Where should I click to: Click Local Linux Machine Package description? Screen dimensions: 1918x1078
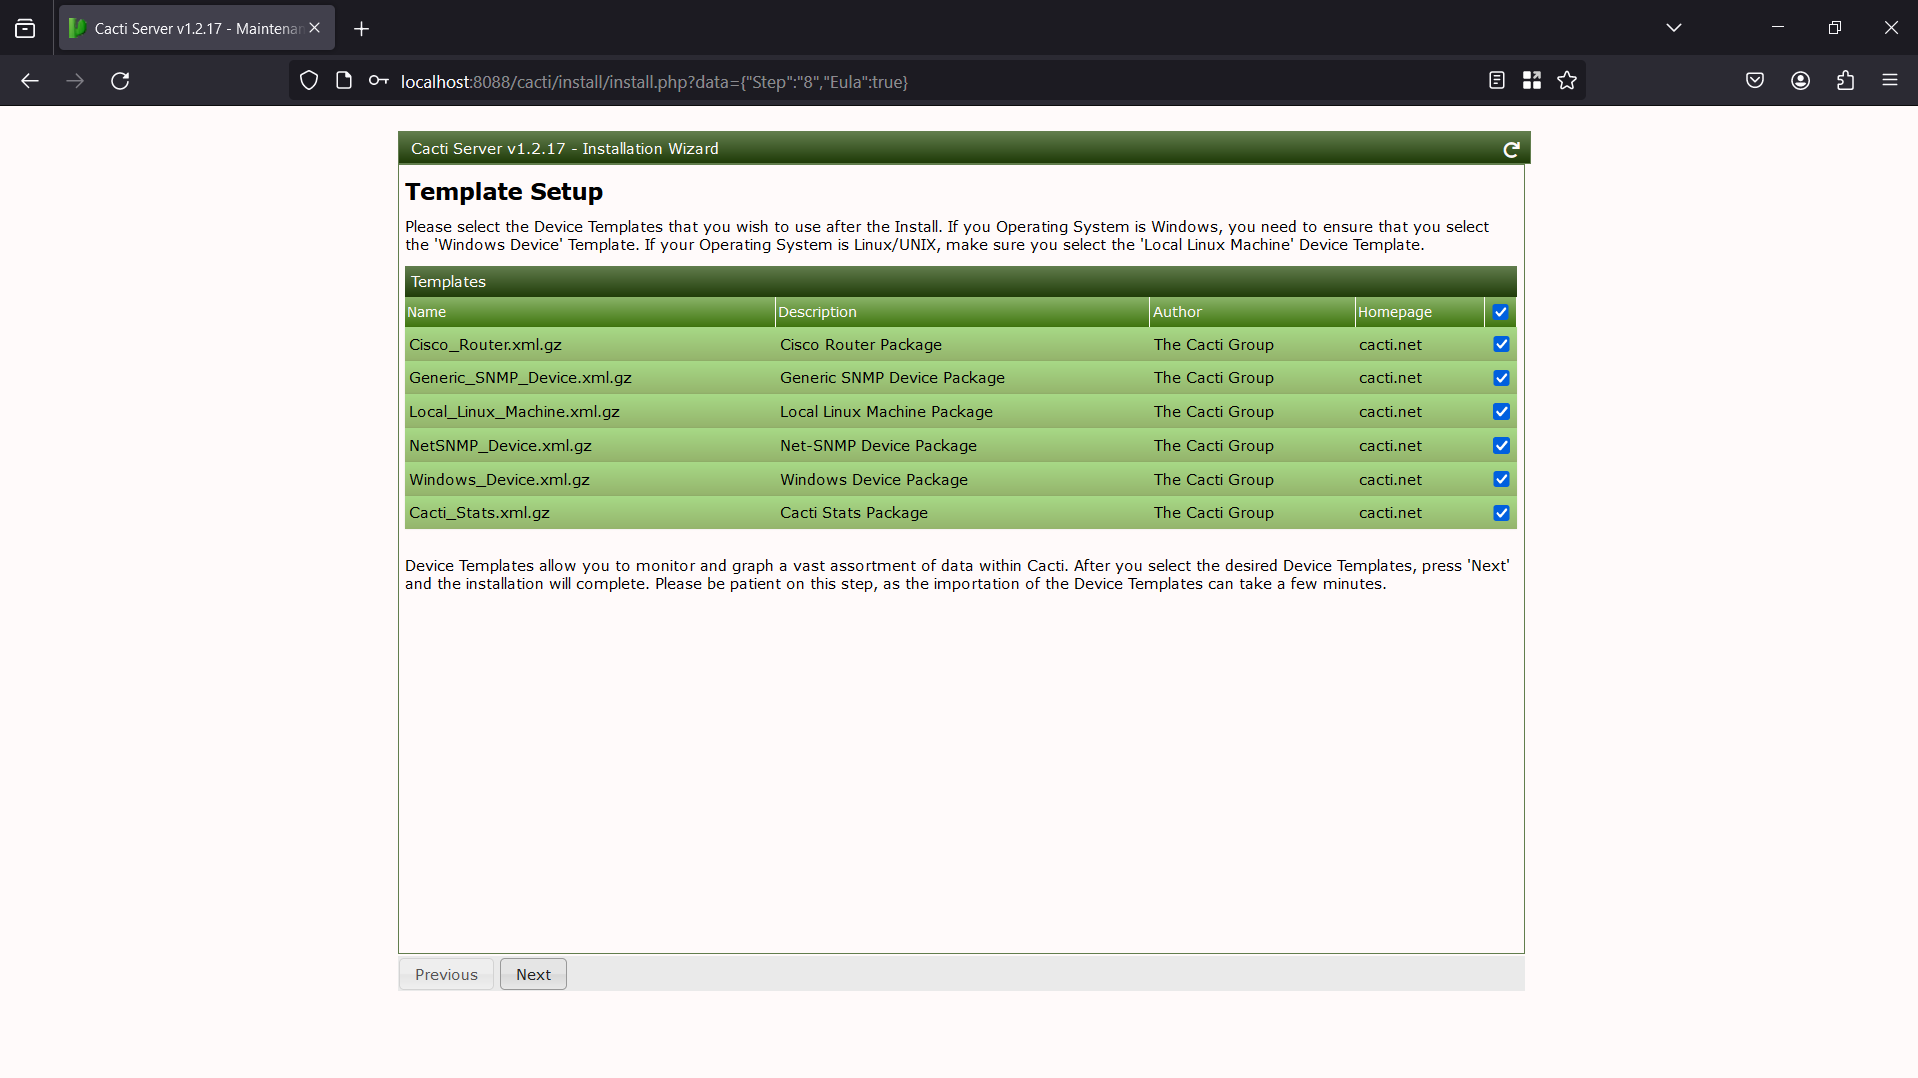point(886,412)
